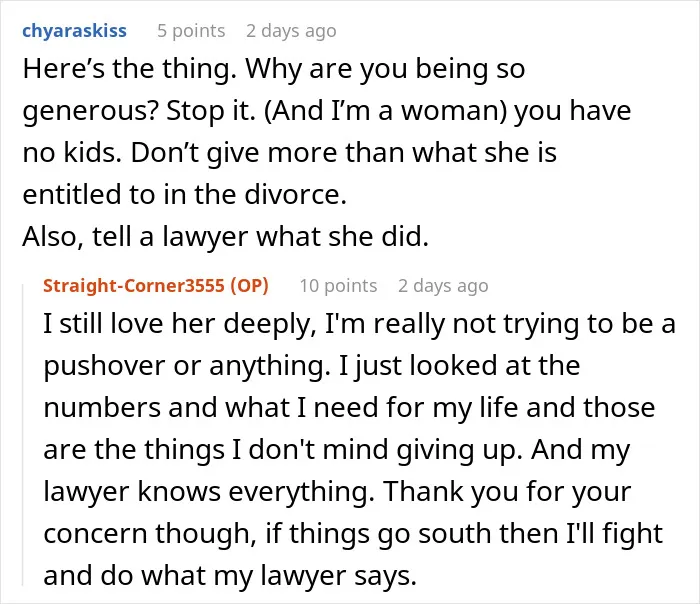Open timestamp beside chyaraskiss's 5 points
This screenshot has width=700, height=604.
[x=291, y=31]
